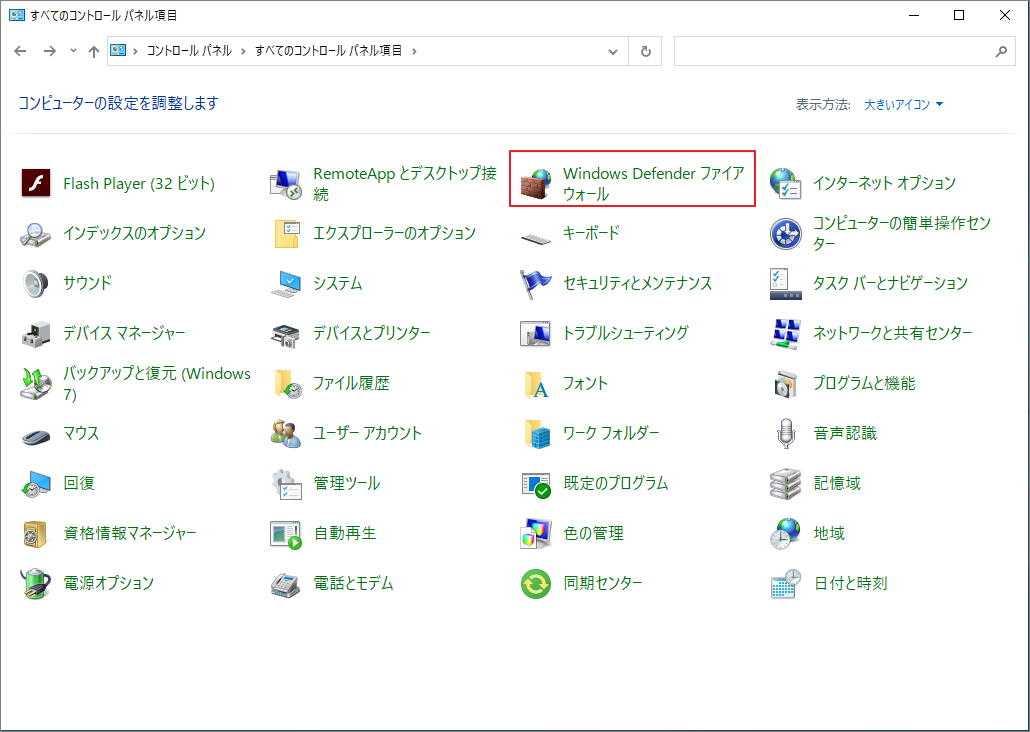Screen dimensions: 1030x732
Task: Expand chevron after すべてのコントロール パネル項目 in address bar
Action: tap(414, 51)
